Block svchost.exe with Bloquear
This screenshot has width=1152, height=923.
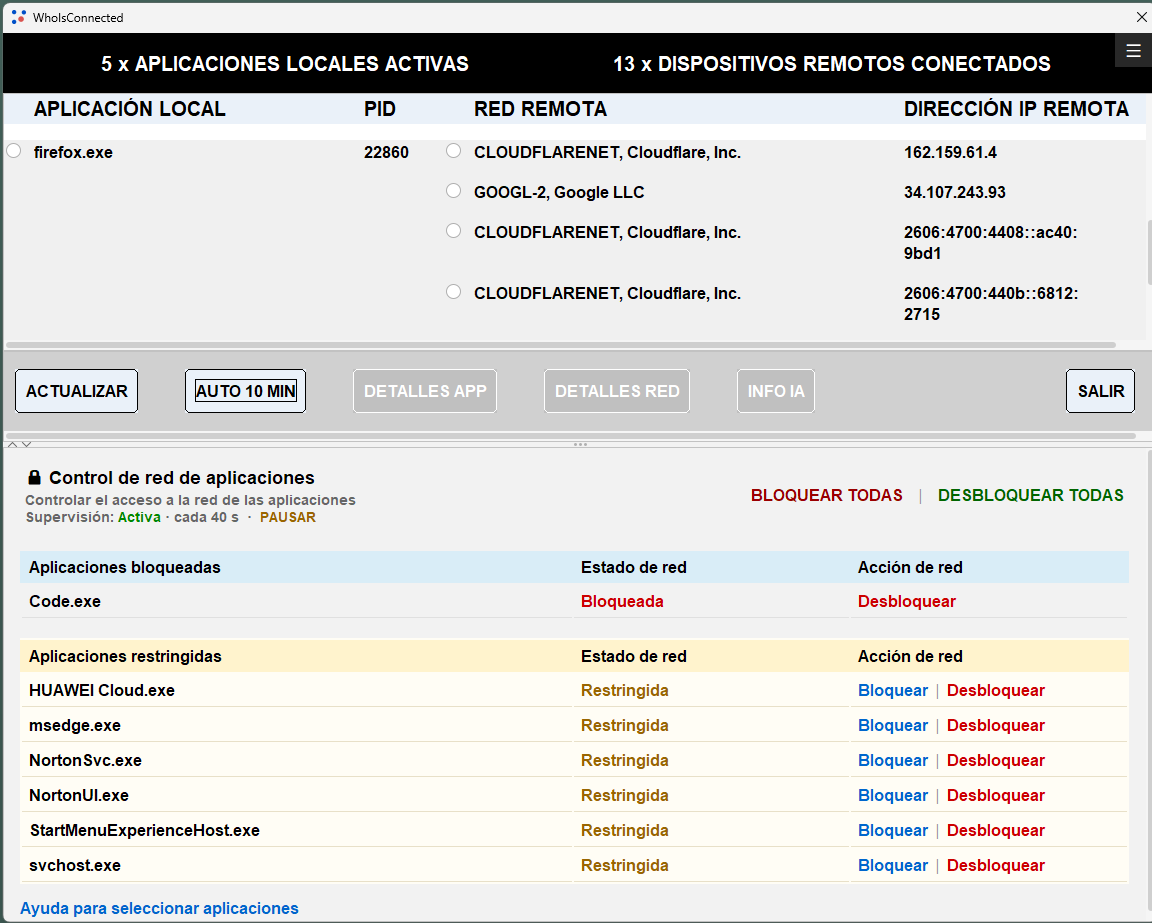[x=893, y=866]
